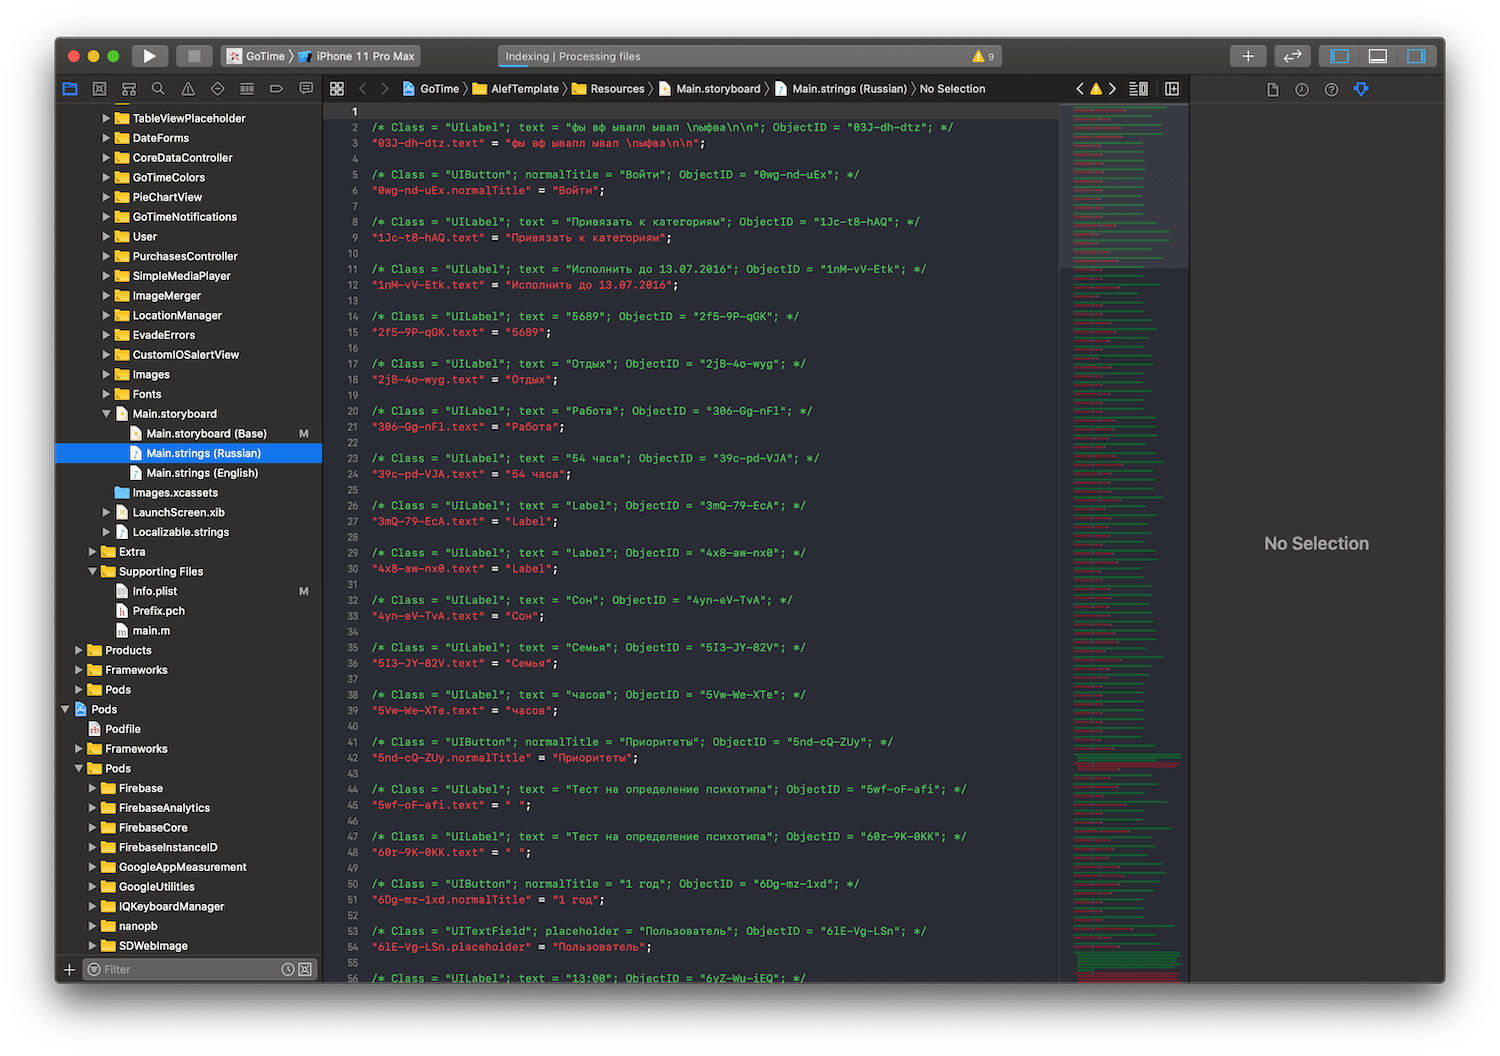The height and width of the screenshot is (1056, 1500).
Task: Stop the running task
Action: (x=194, y=56)
